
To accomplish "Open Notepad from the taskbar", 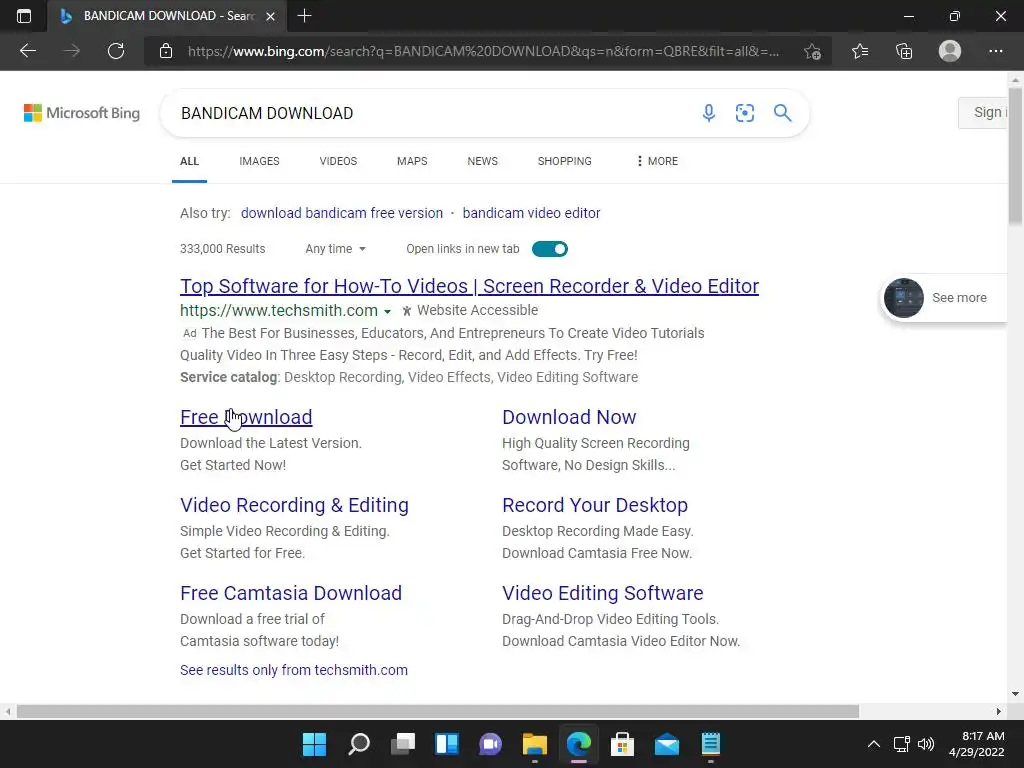I will [x=711, y=744].
